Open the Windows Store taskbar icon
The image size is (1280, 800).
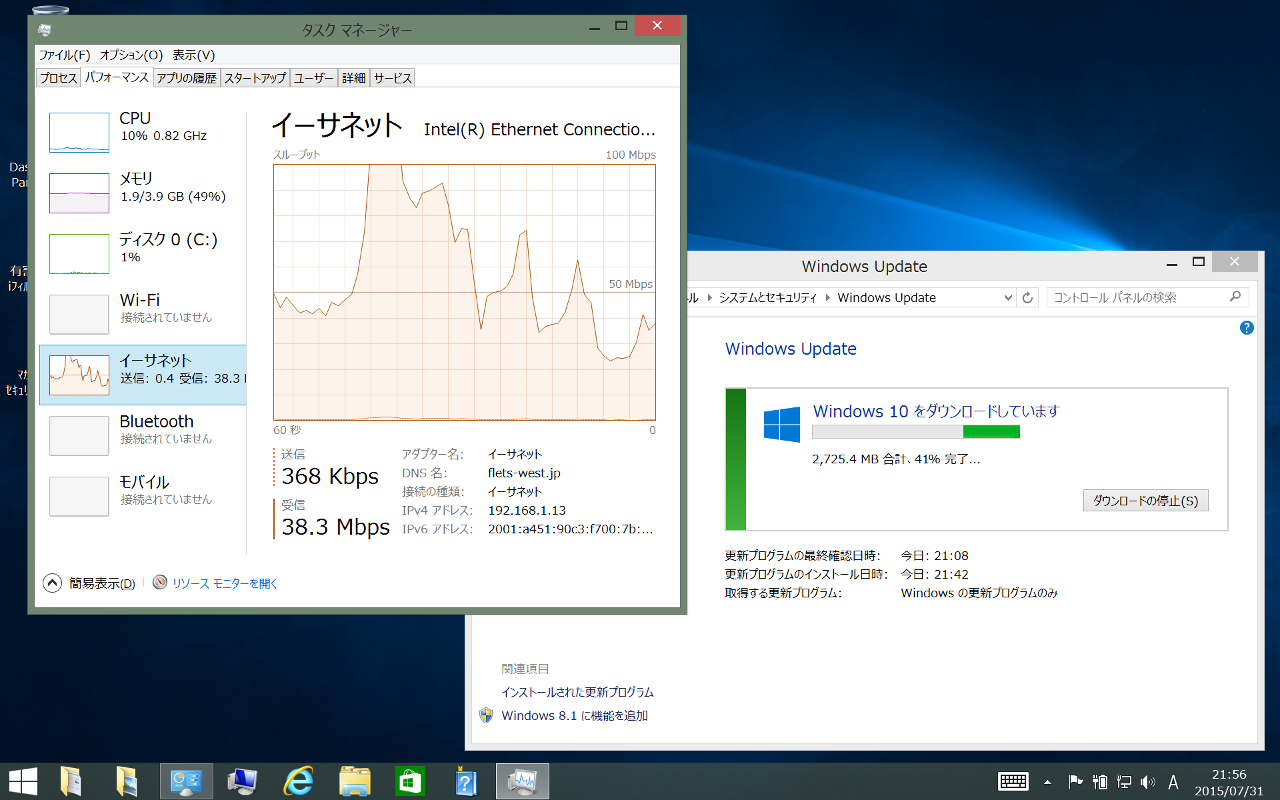point(410,782)
